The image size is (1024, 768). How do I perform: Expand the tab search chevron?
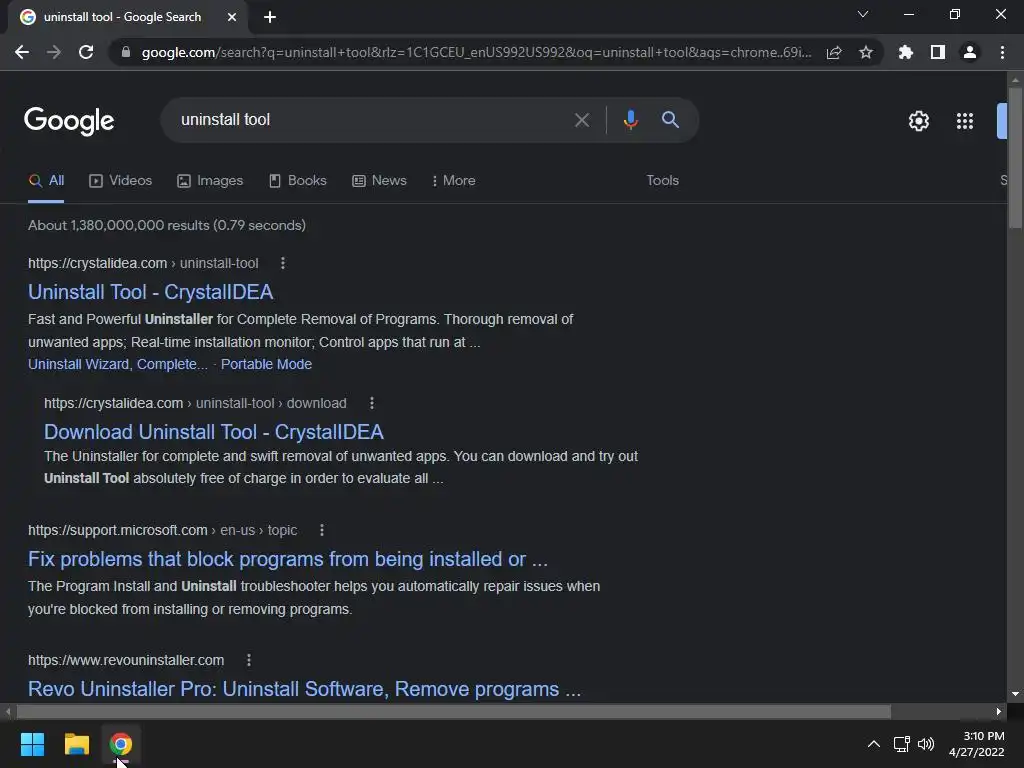click(x=863, y=14)
